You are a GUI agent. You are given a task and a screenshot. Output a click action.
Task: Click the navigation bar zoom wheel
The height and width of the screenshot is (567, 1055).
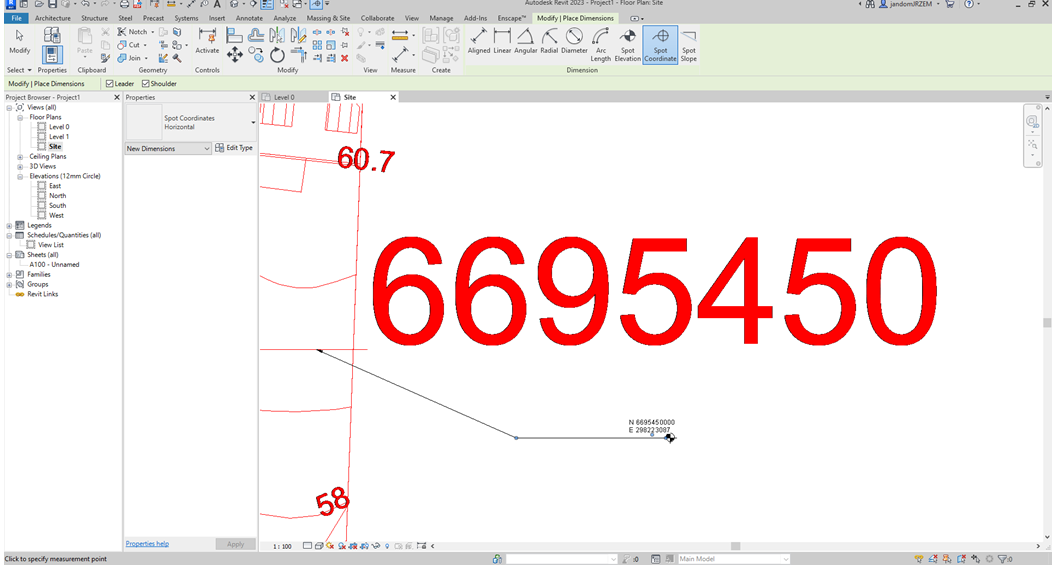[x=1031, y=122]
